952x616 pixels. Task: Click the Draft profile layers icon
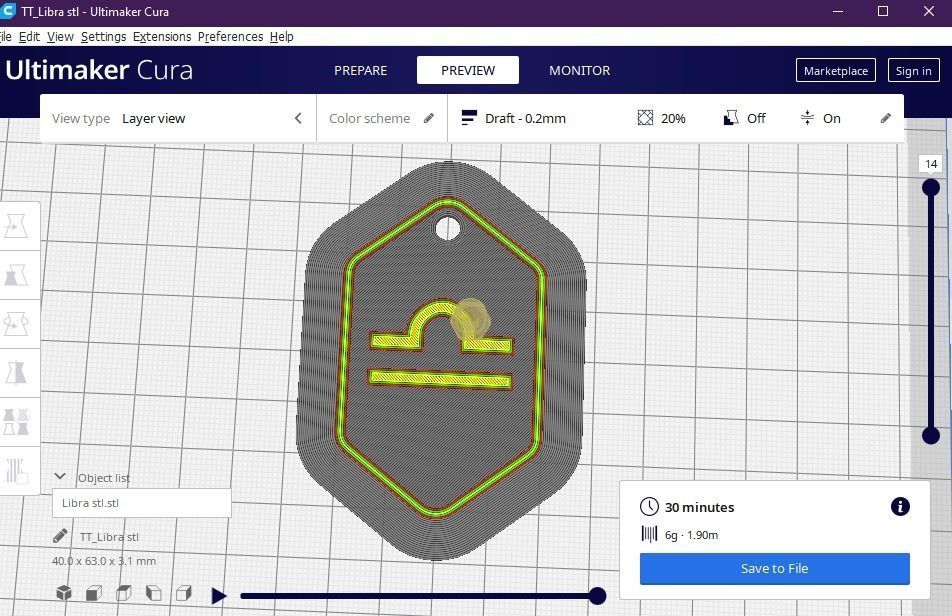(x=469, y=118)
